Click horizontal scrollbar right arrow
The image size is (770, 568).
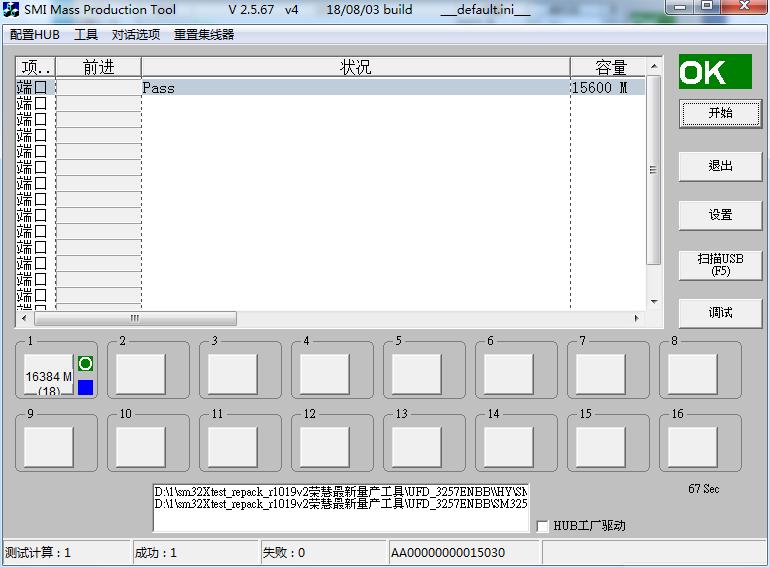coord(637,318)
